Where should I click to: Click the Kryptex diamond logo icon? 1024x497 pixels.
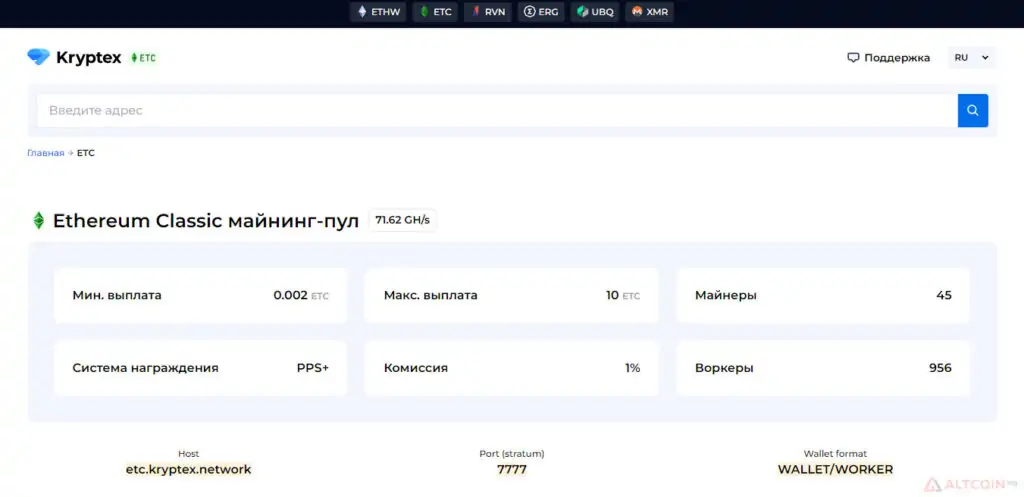[x=39, y=57]
